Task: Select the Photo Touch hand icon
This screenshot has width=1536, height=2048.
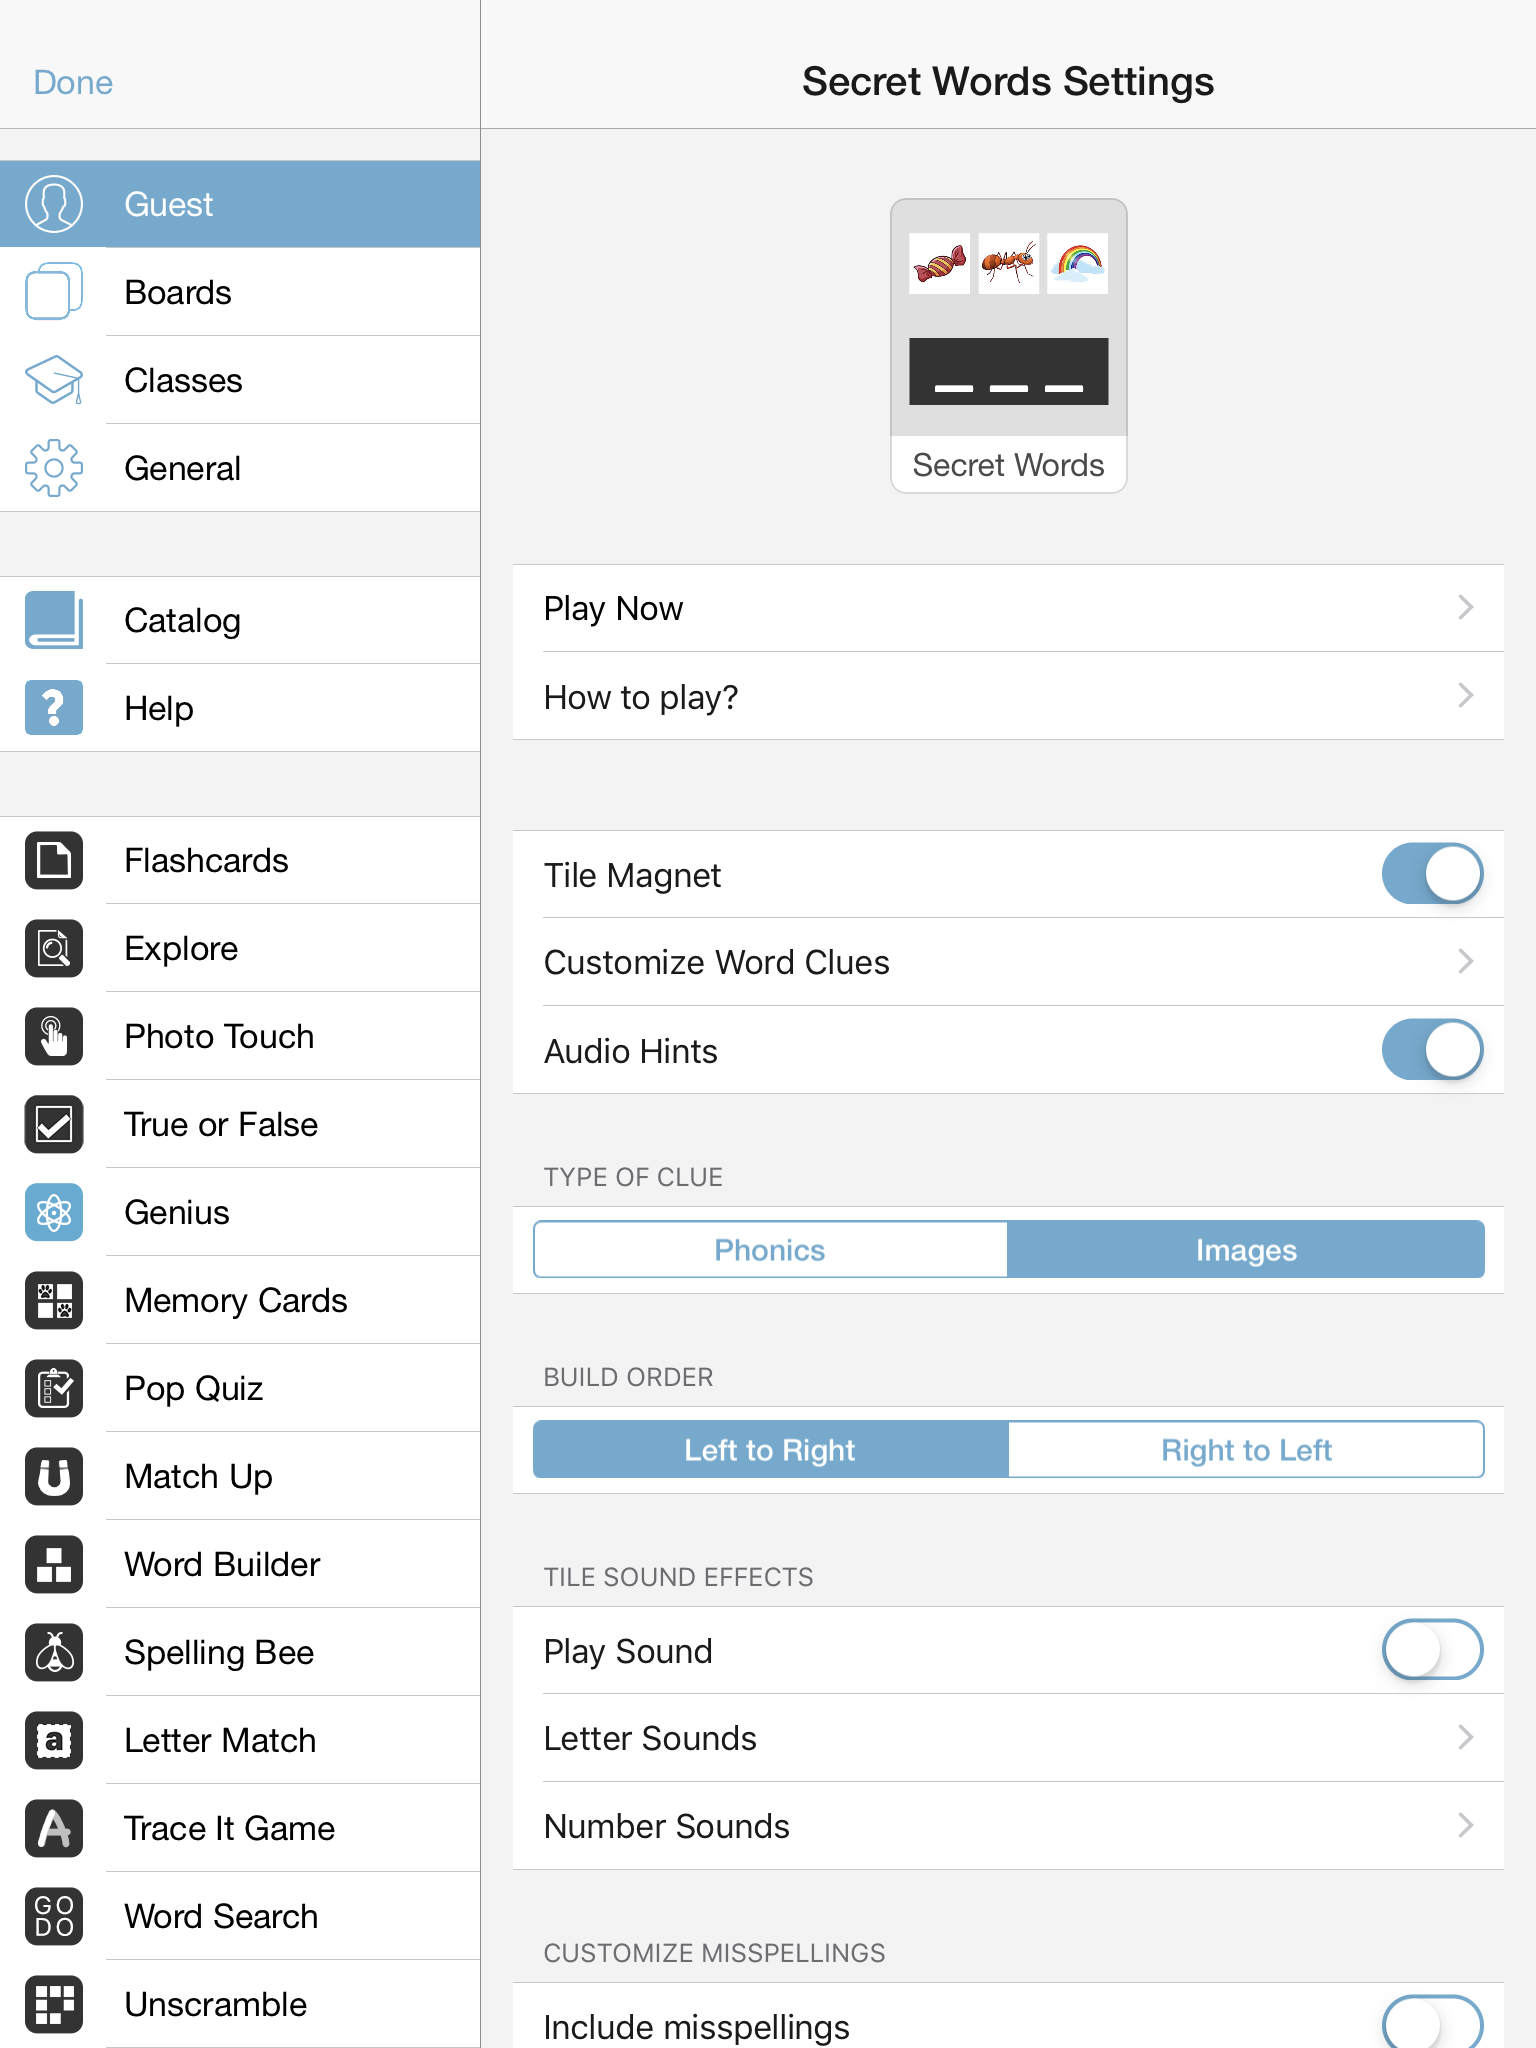Action: [54, 1036]
